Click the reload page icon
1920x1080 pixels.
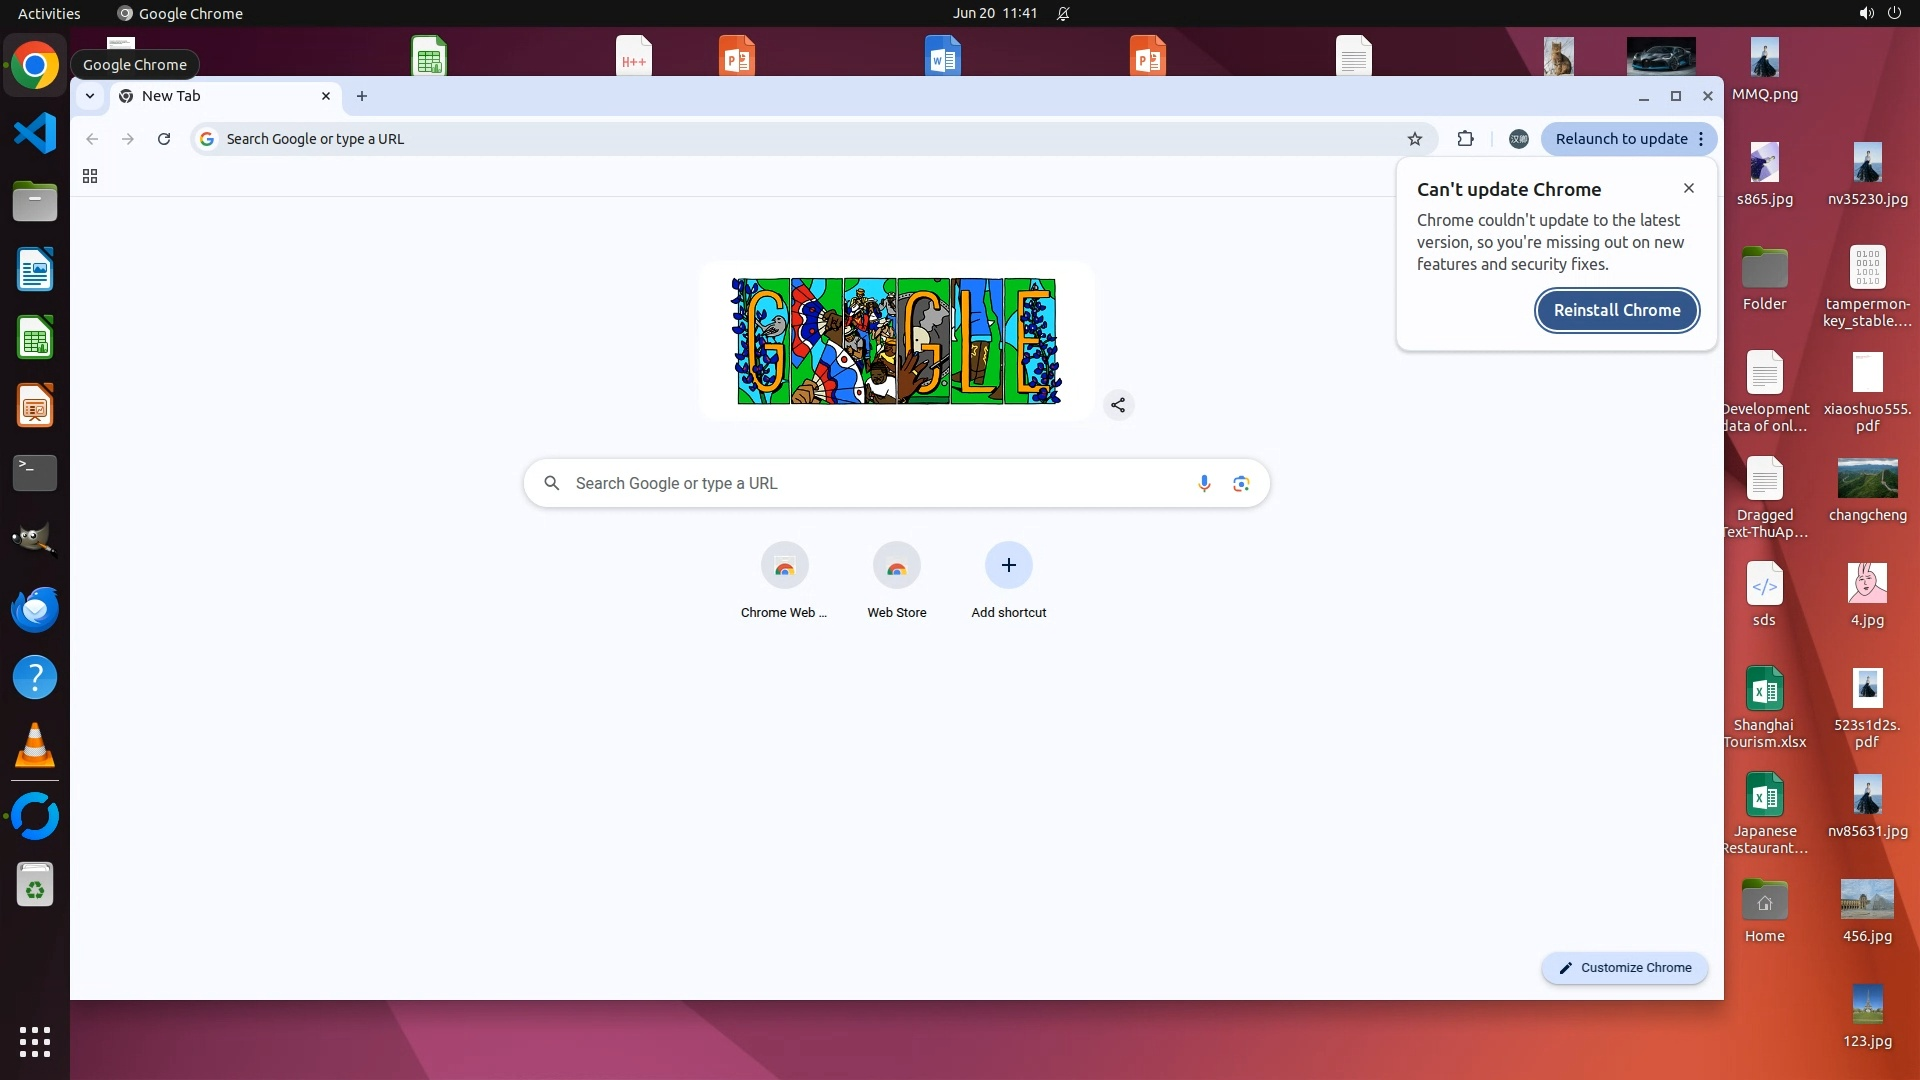click(164, 139)
